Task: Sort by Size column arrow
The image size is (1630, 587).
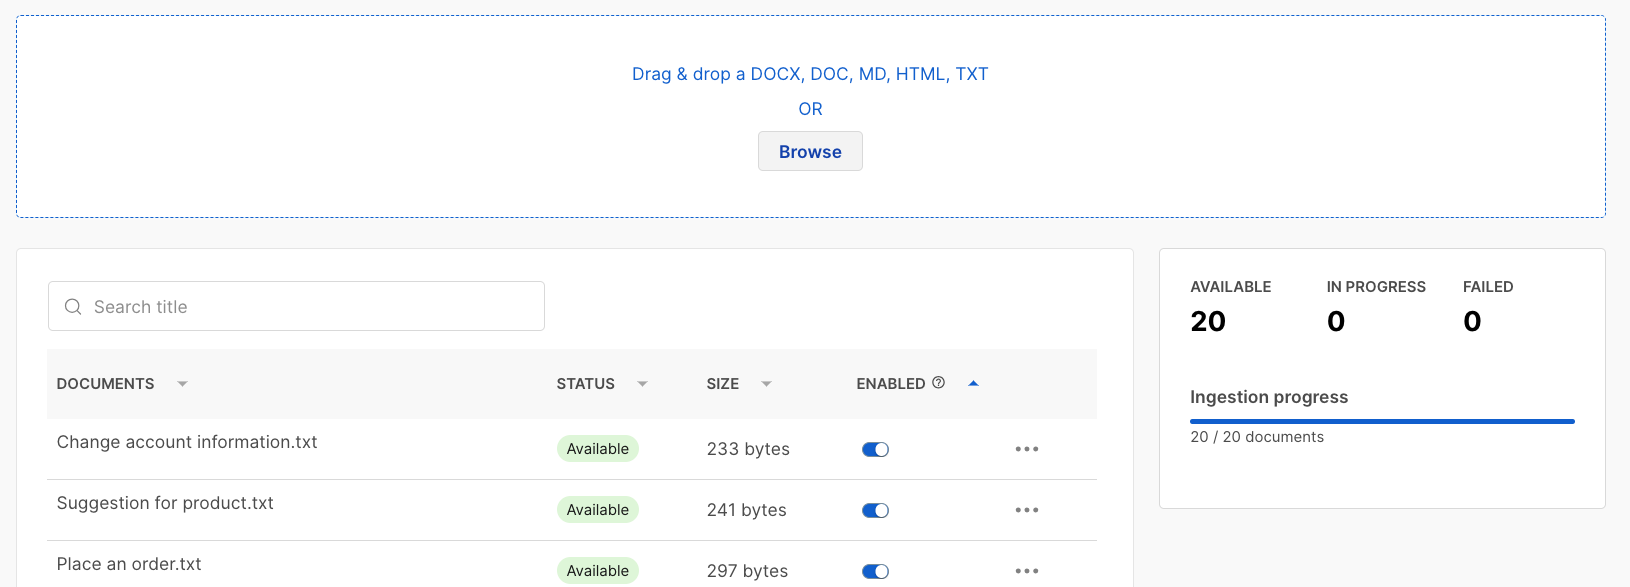Action: (x=766, y=384)
